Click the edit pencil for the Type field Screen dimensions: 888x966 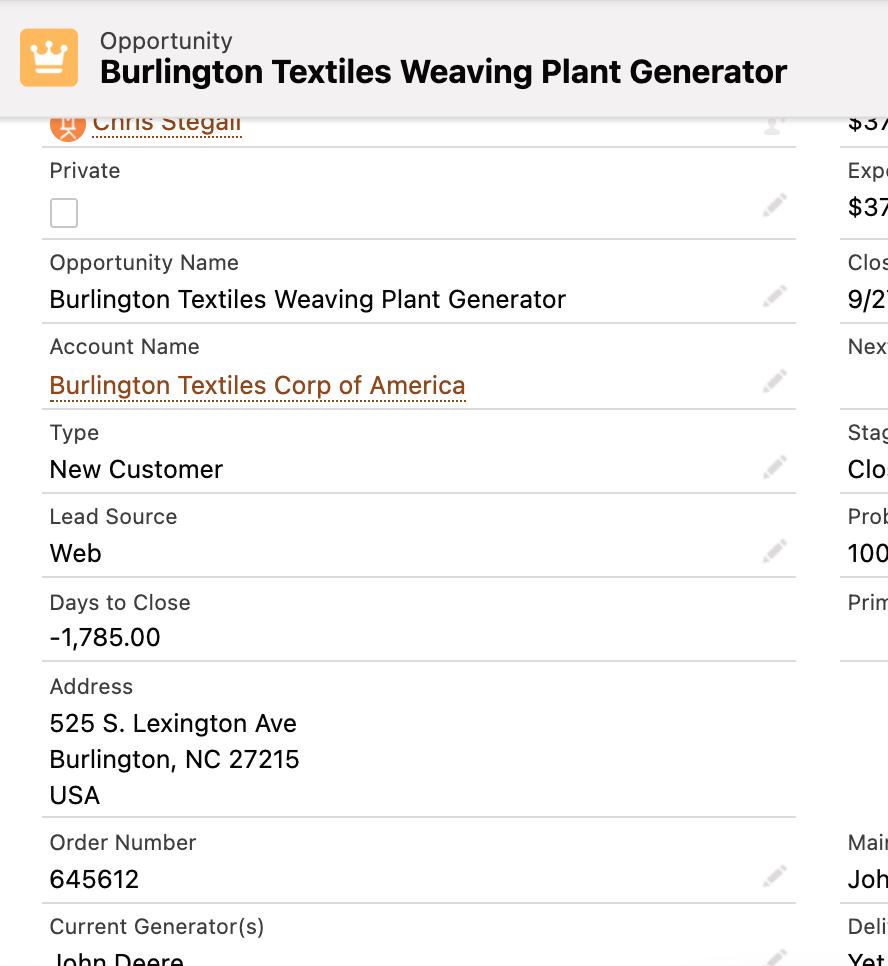(774, 467)
